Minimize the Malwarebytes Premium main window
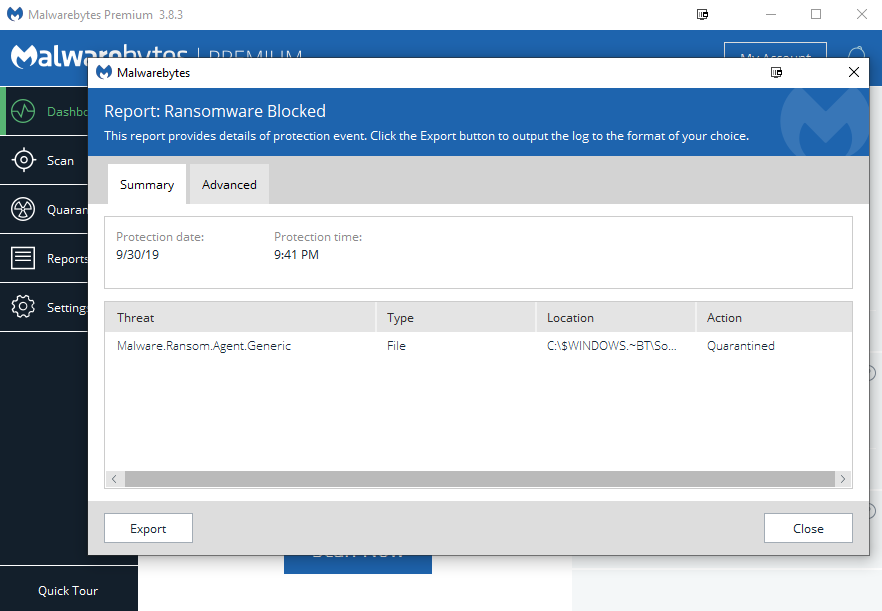 pos(771,14)
